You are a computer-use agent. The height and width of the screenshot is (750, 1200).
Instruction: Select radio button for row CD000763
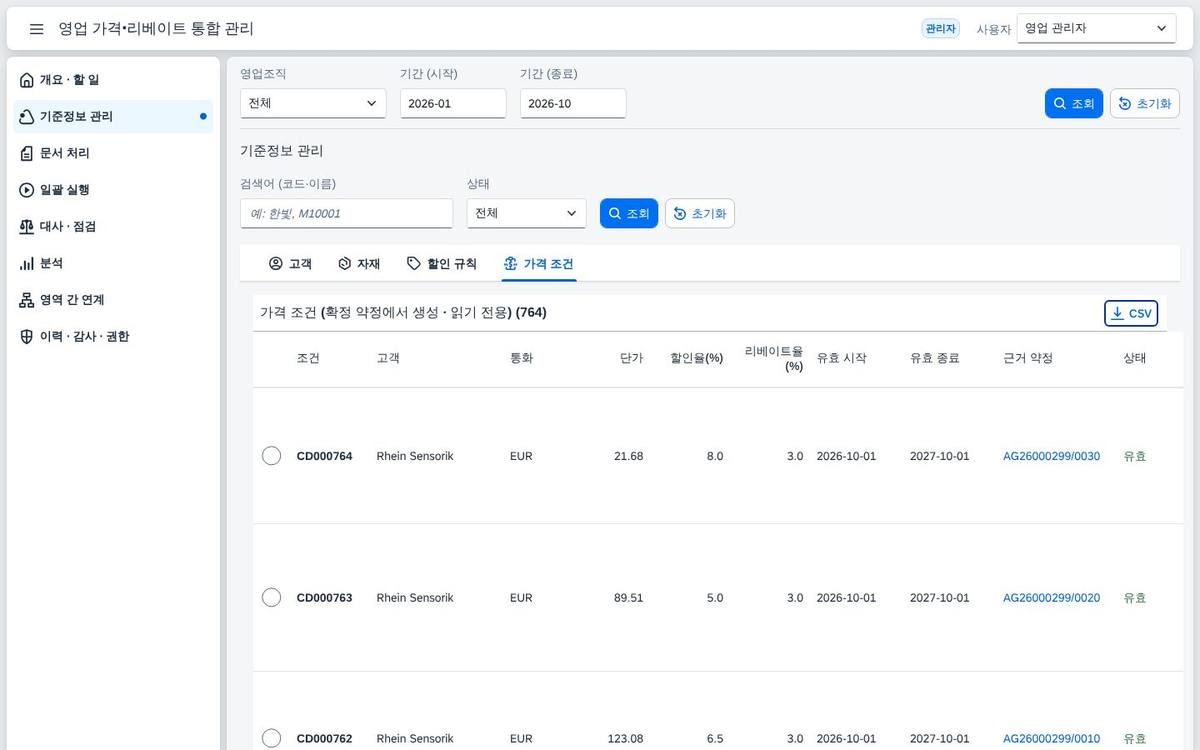tap(271, 598)
